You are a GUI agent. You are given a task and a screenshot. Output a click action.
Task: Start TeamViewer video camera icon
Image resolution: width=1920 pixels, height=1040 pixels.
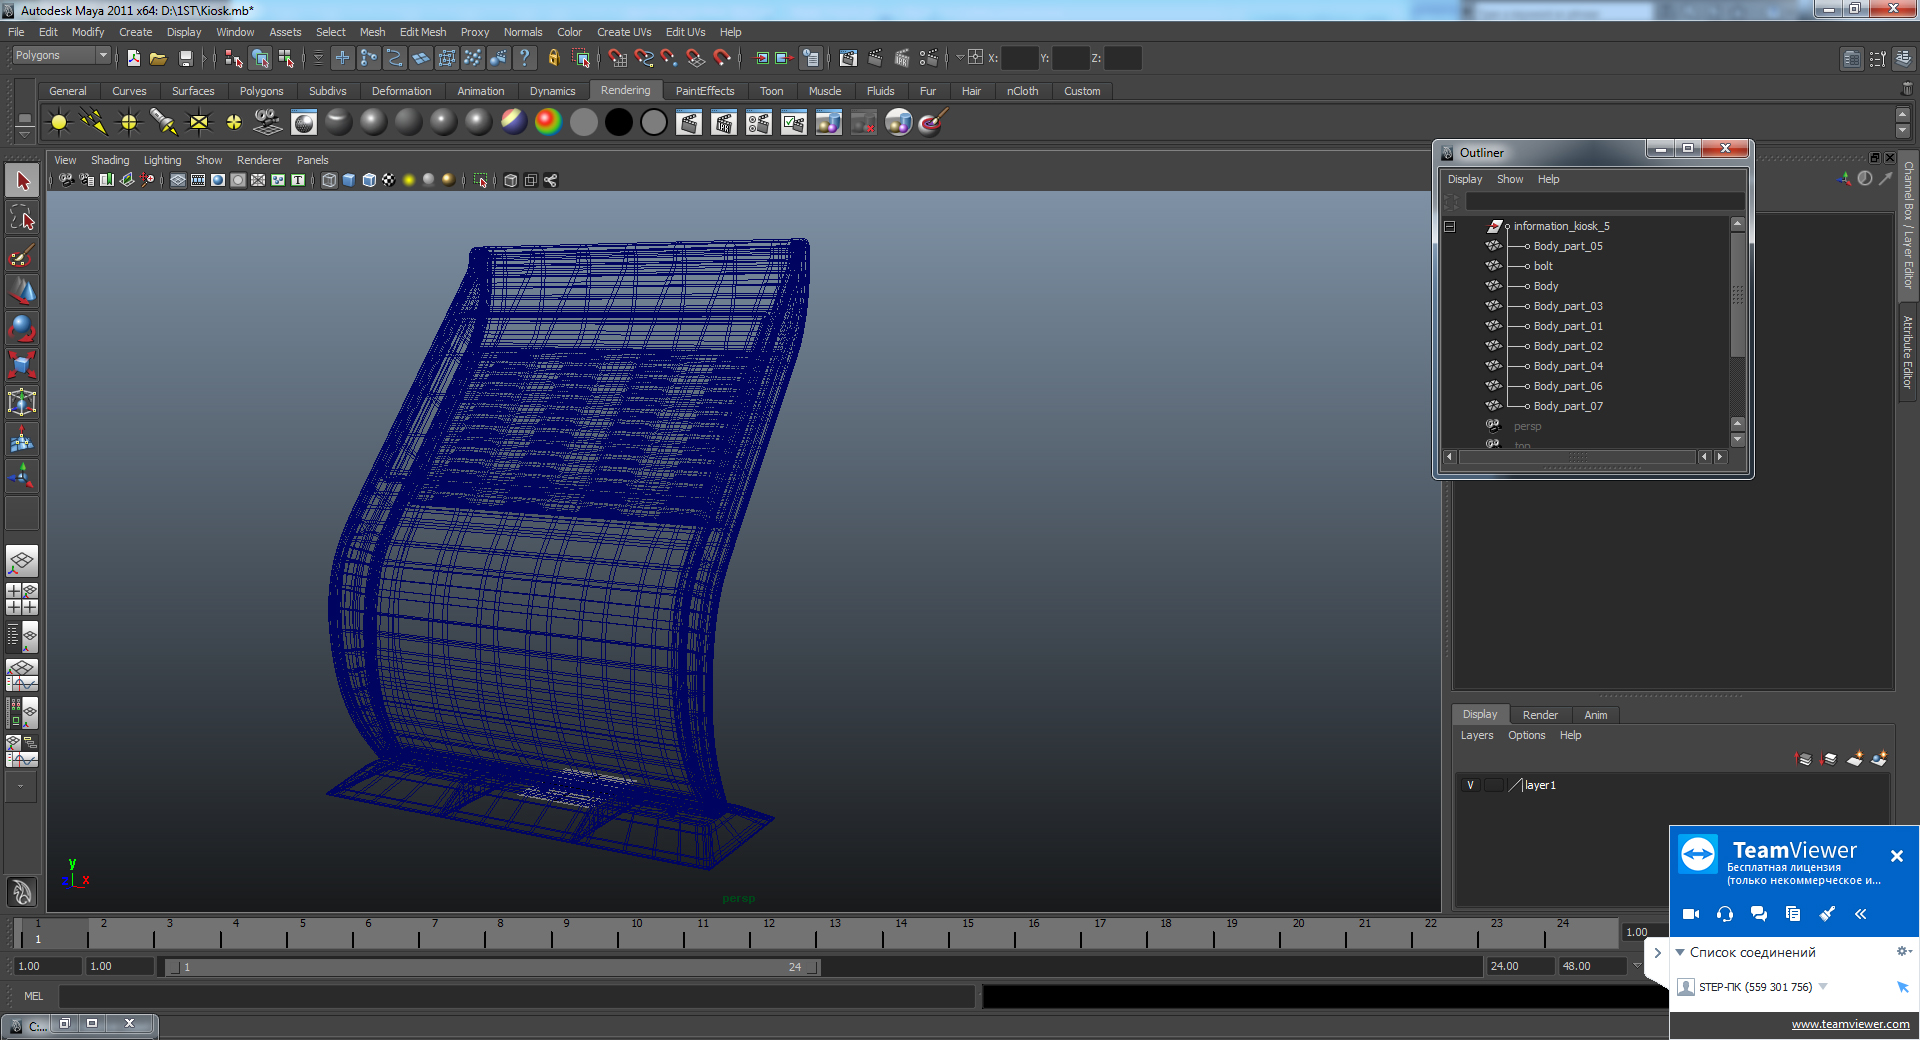point(1691,914)
